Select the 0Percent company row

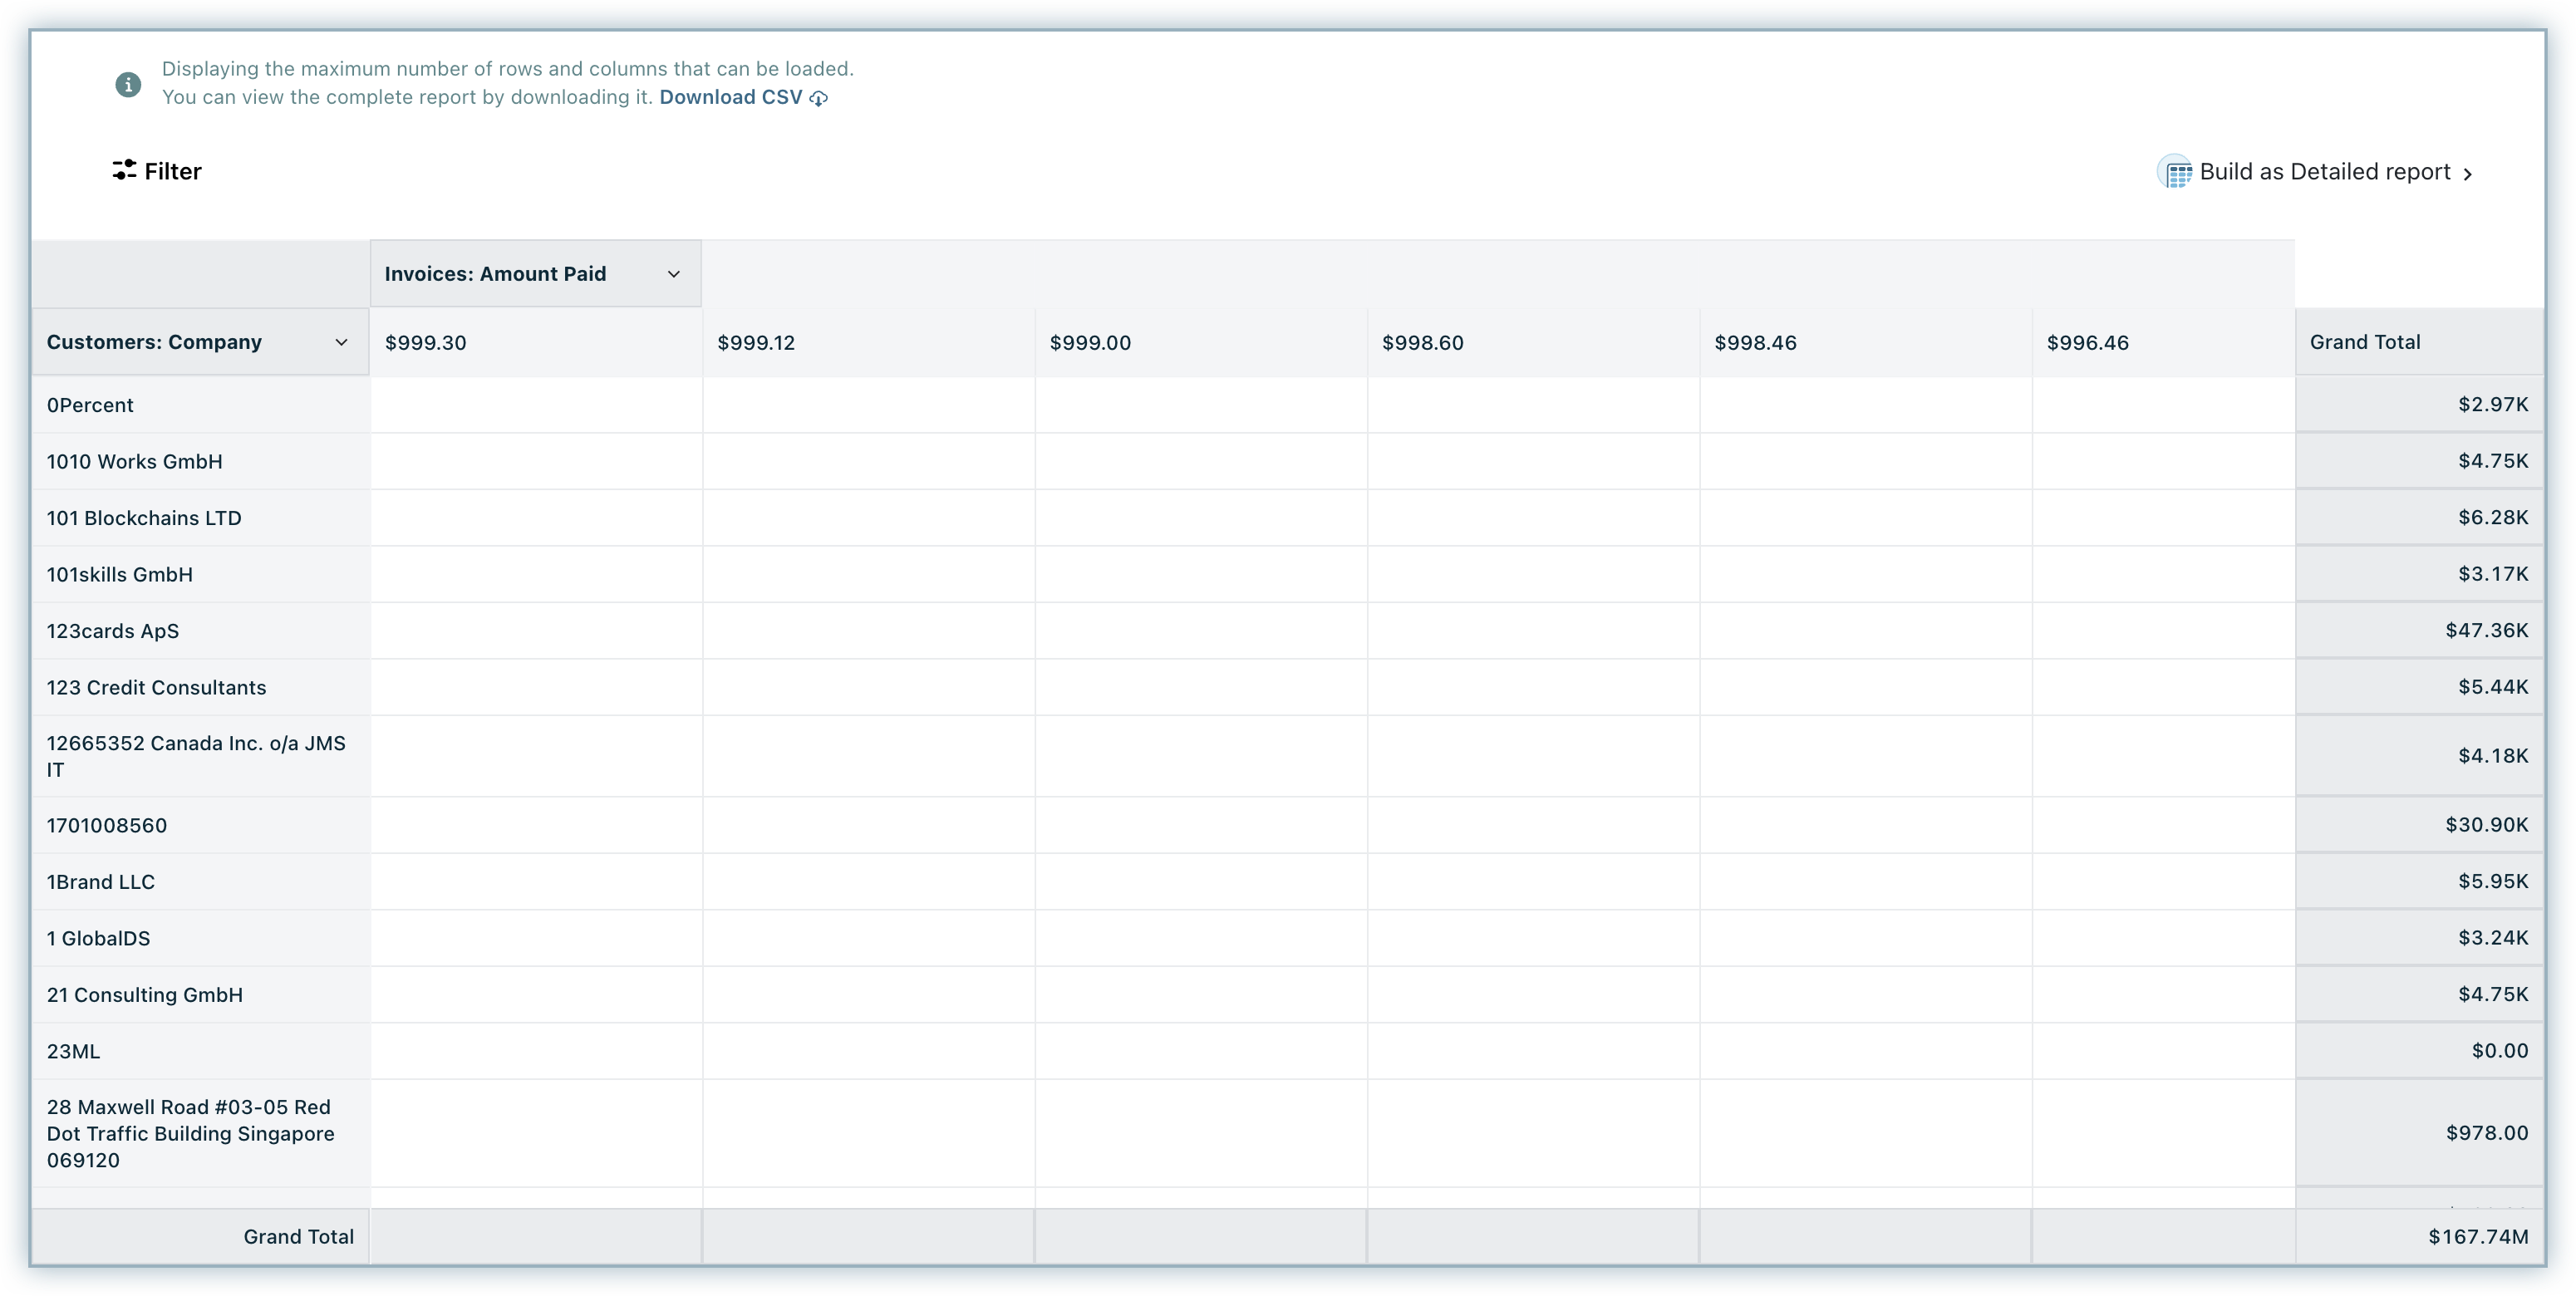click(90, 405)
